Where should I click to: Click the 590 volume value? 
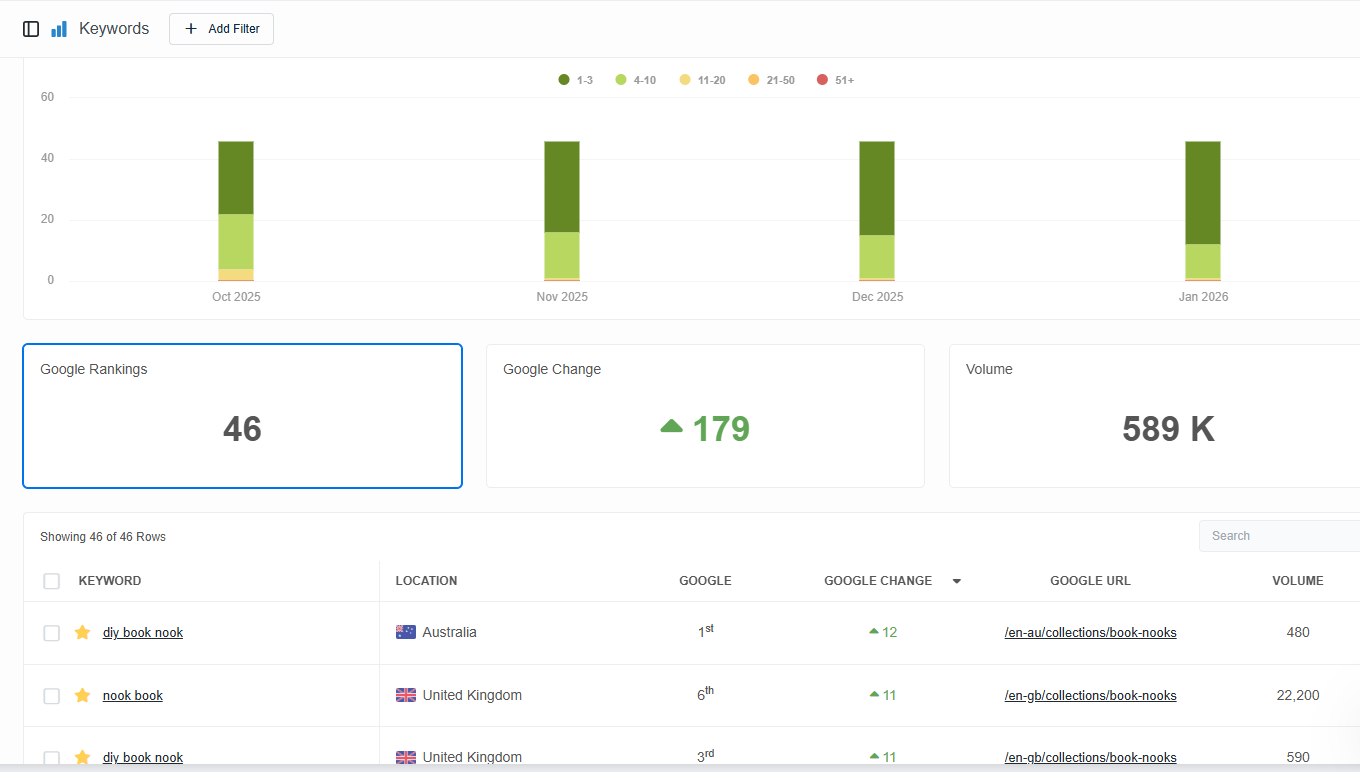click(x=1298, y=757)
